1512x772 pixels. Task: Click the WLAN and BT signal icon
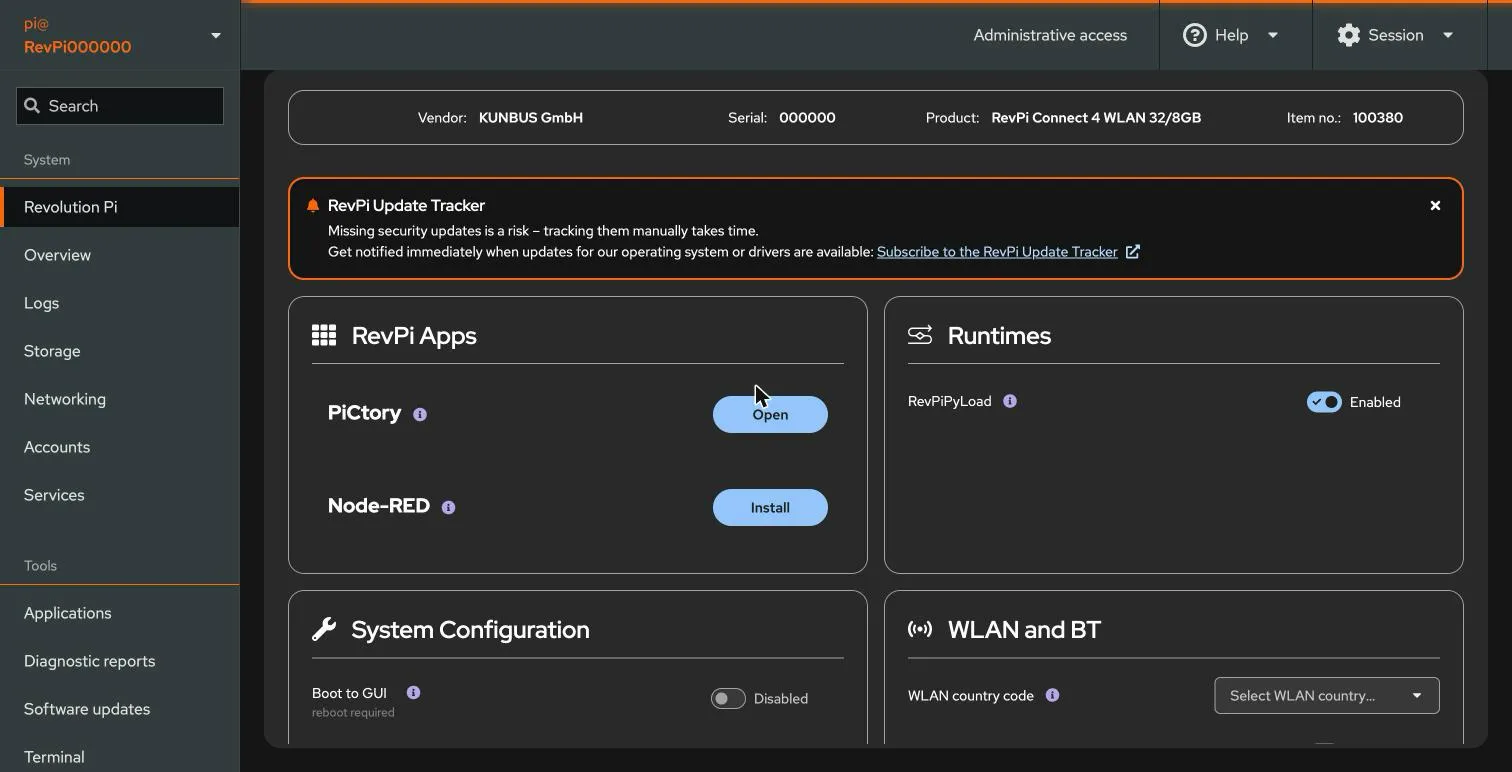pyautogui.click(x=920, y=629)
